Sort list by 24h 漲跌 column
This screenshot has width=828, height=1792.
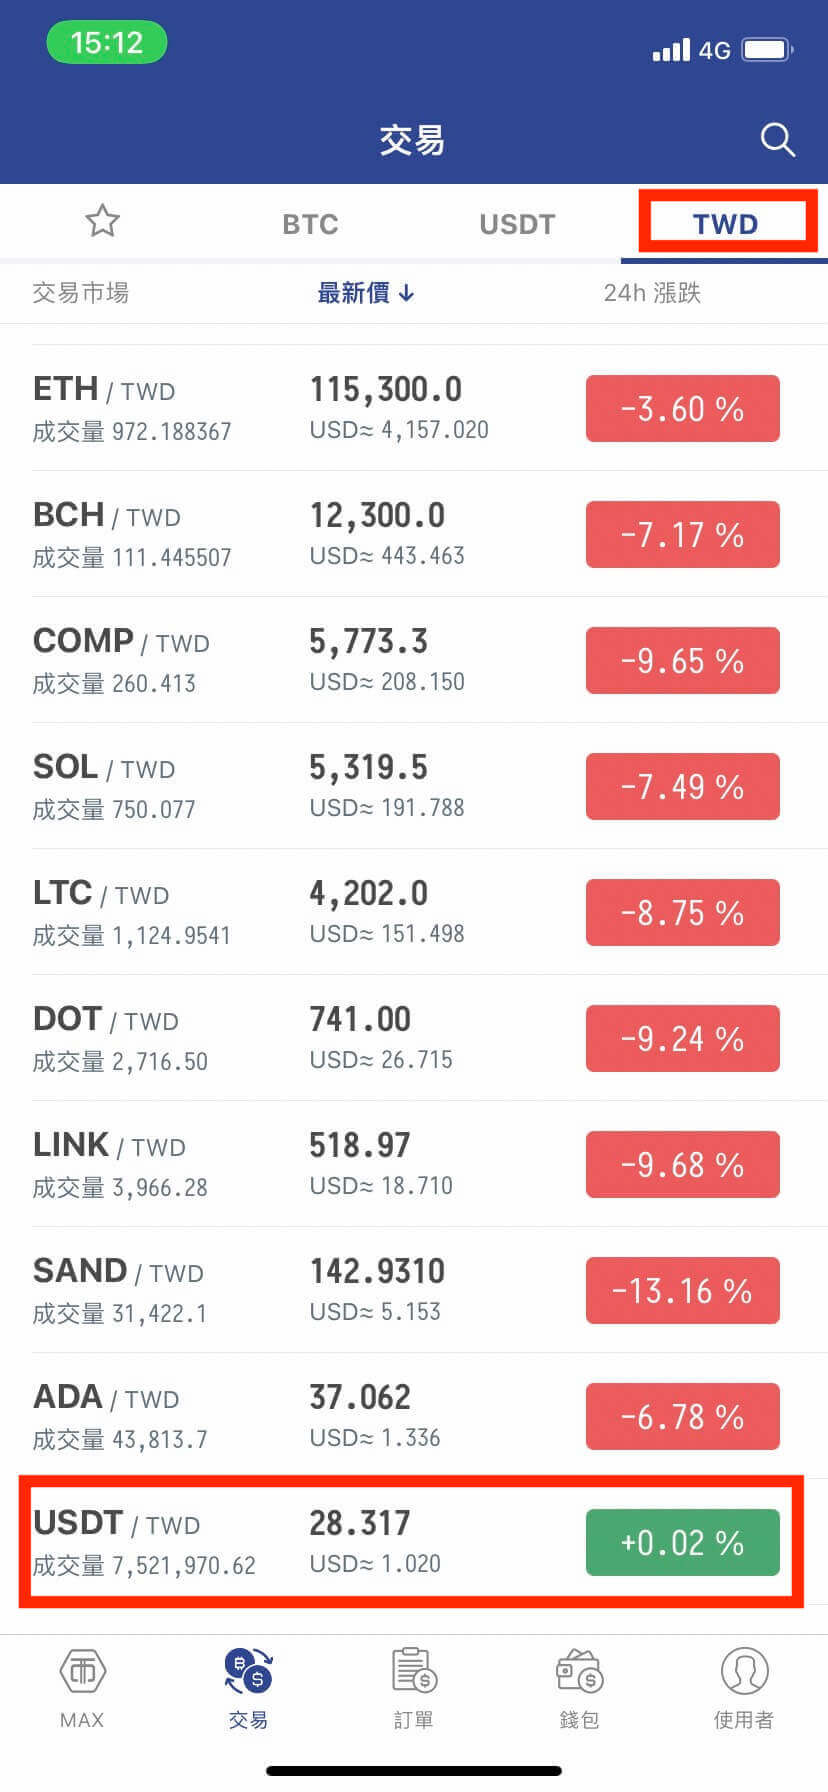652,293
